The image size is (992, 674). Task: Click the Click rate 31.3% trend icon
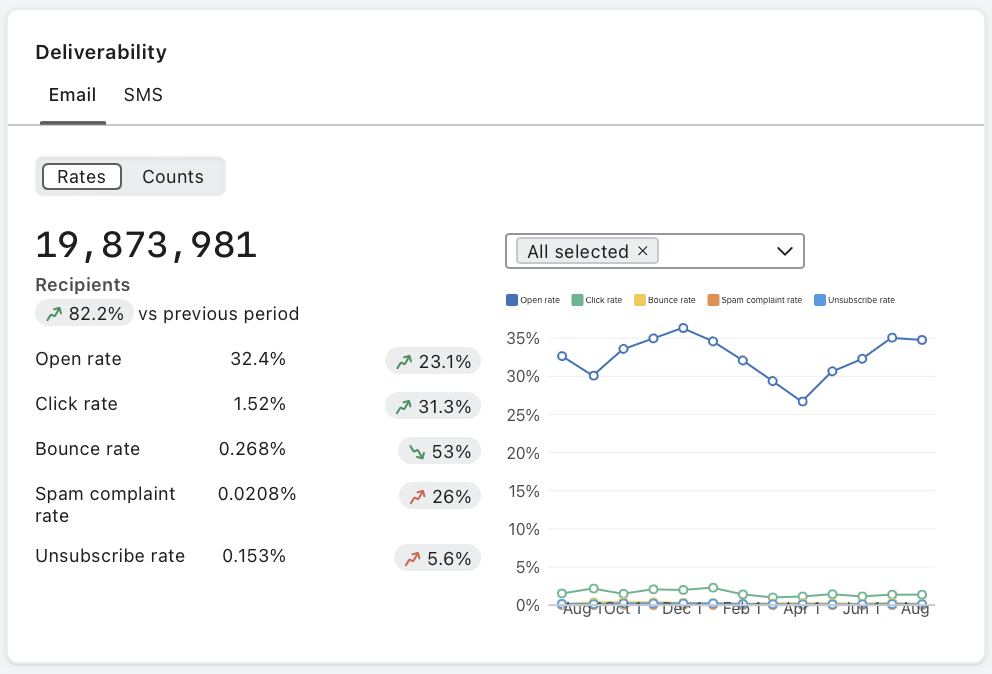point(404,406)
